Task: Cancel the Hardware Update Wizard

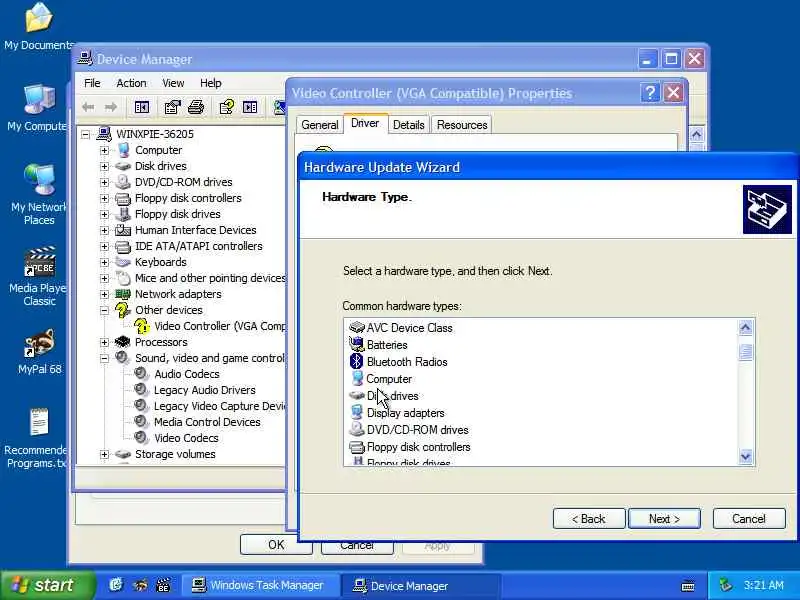Action: [748, 519]
